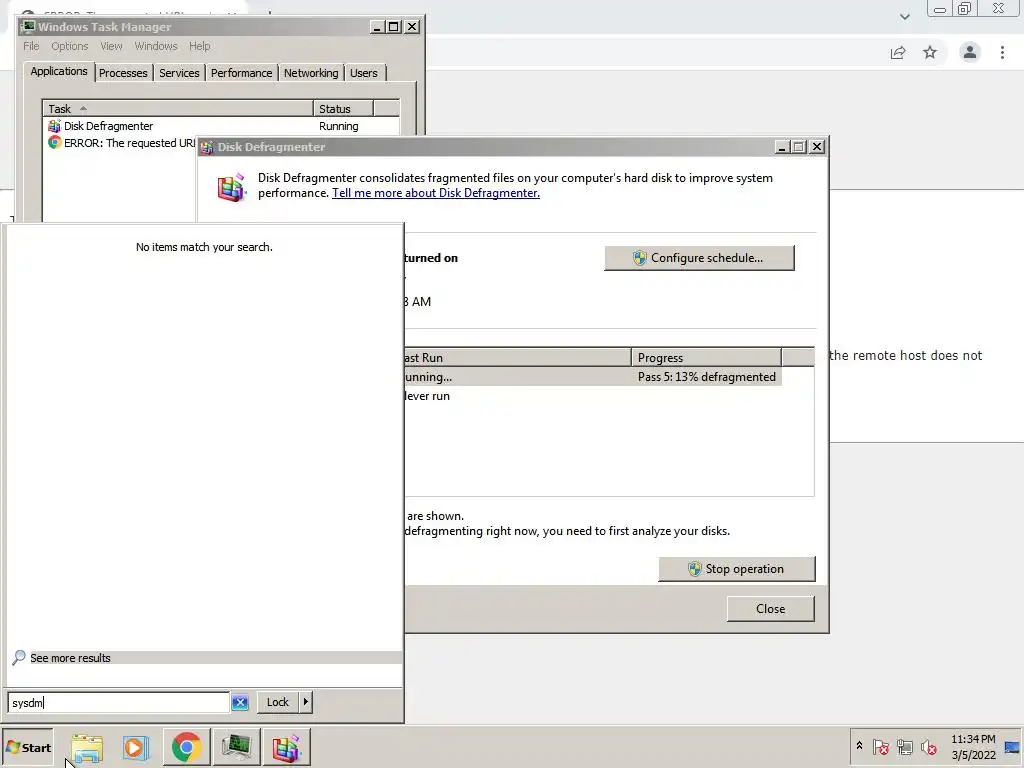Select the Applications tab
The height and width of the screenshot is (768, 1024).
pyautogui.click(x=59, y=71)
